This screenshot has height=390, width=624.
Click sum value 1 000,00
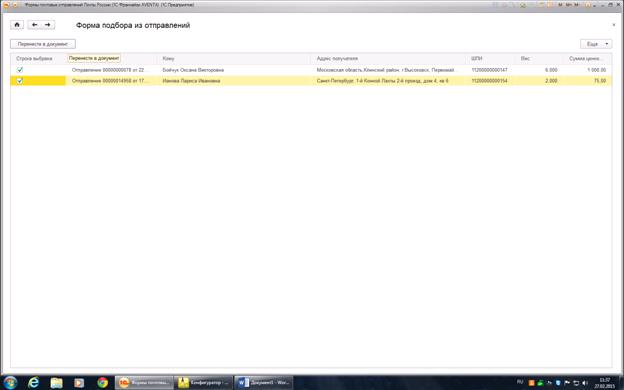pyautogui.click(x=596, y=70)
